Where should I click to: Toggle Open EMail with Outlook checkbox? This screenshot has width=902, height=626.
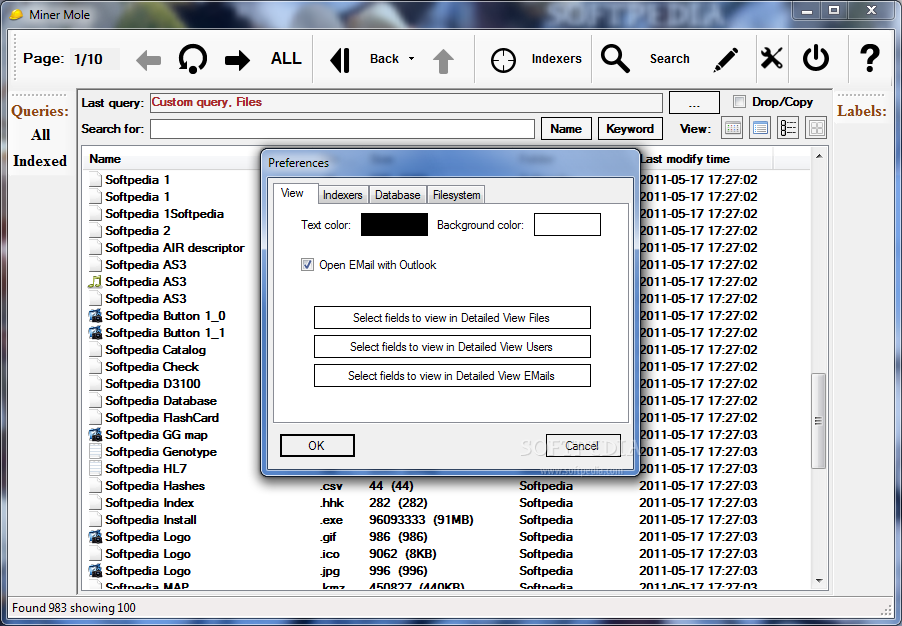click(x=307, y=265)
